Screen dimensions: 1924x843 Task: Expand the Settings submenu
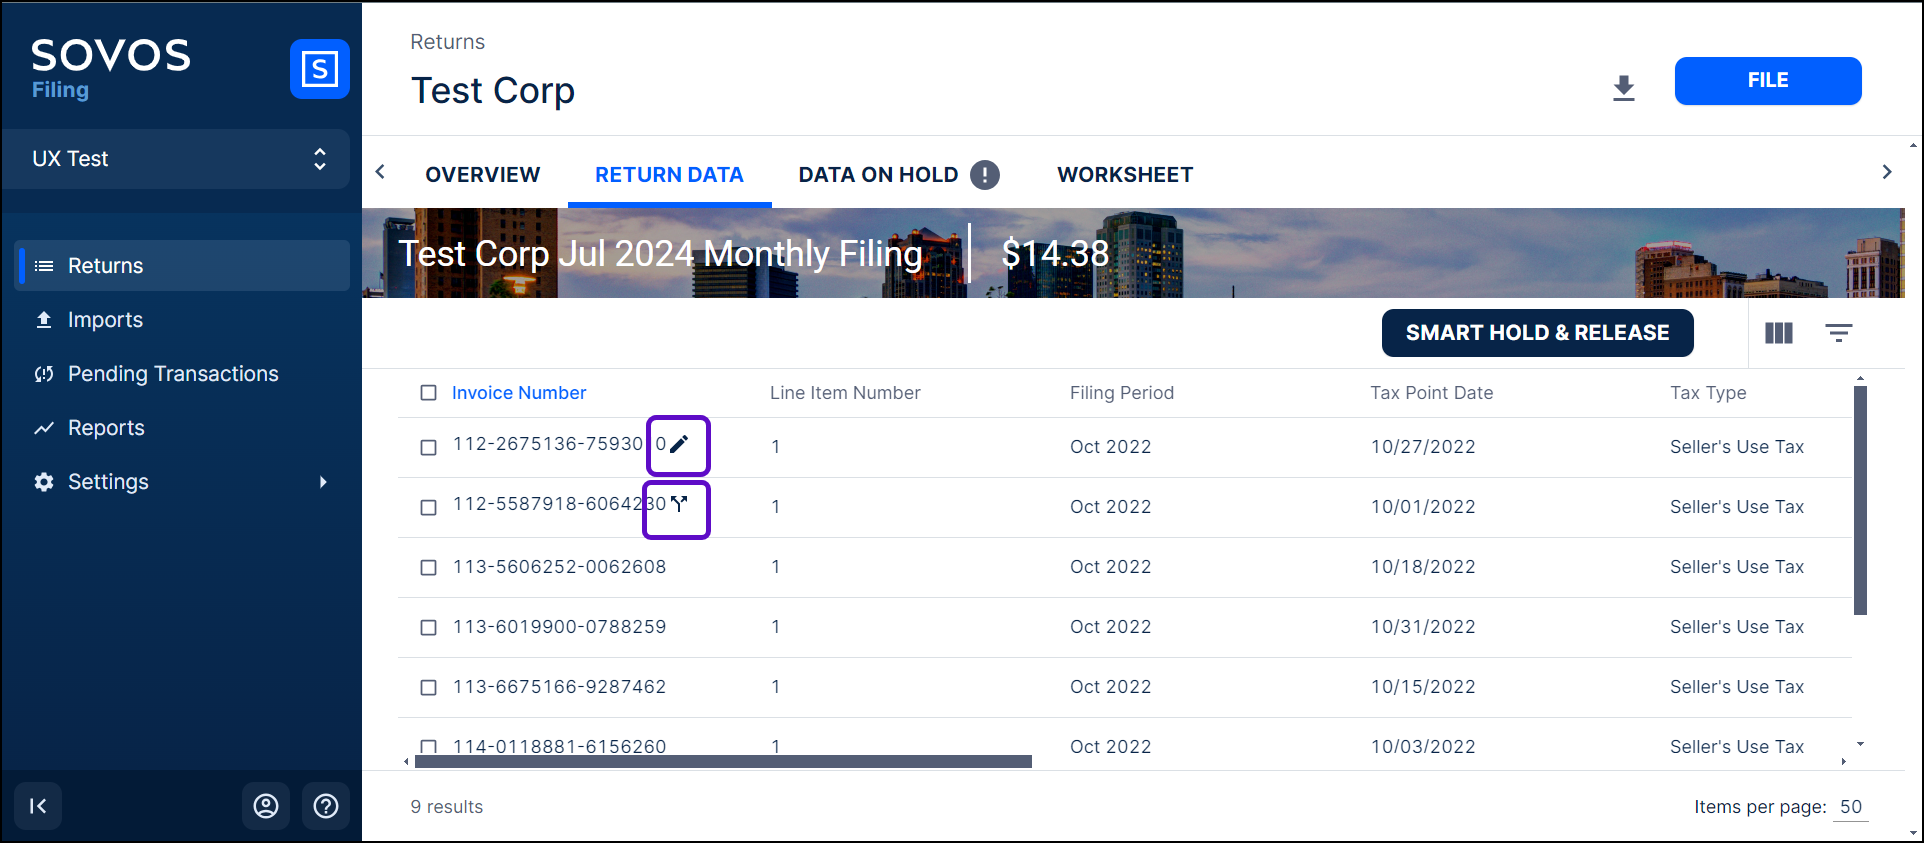point(322,482)
